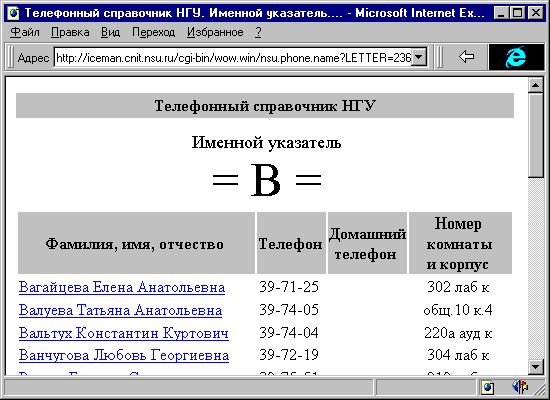Click the vertical scrollbar down arrow
Viewport: 550px width, 400px height.
pos(536,367)
